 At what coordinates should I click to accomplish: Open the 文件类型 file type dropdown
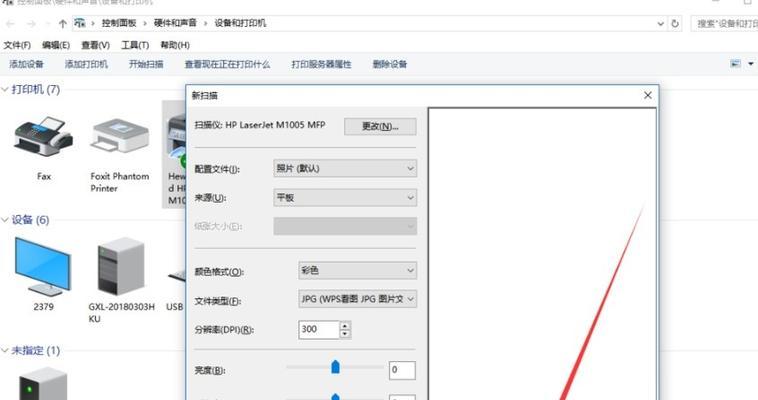point(357,299)
